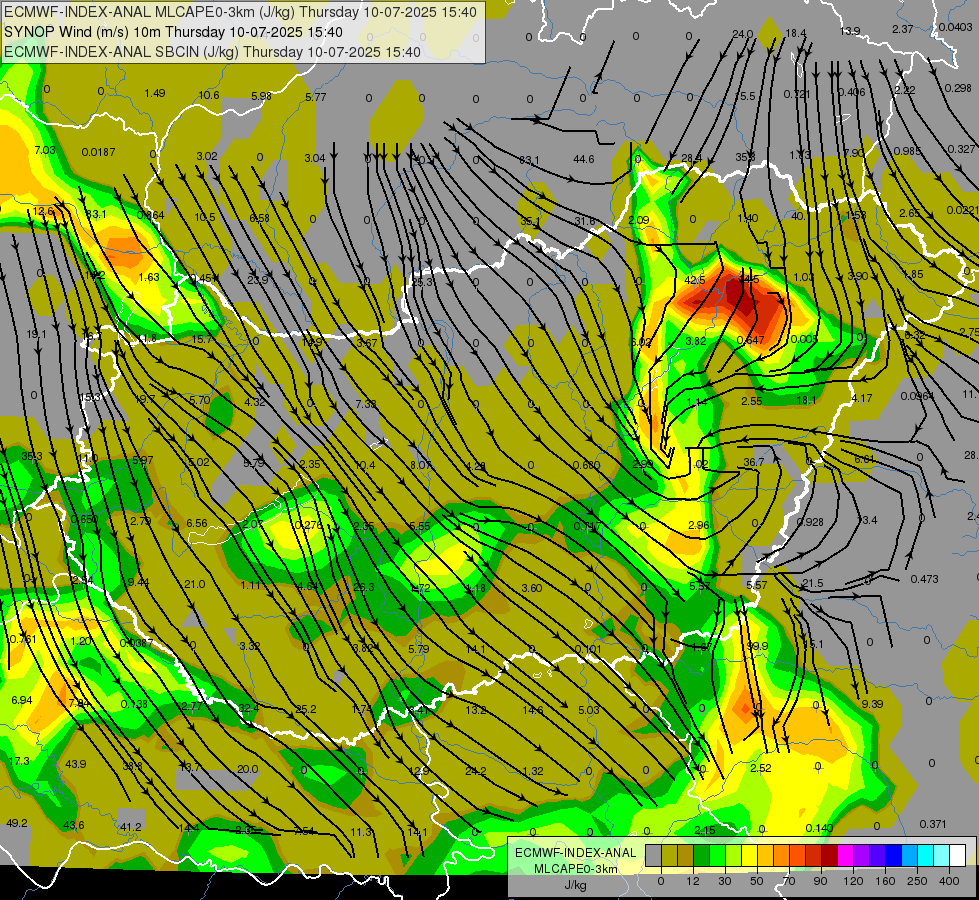Click the map value '36.7'
The width and height of the screenshot is (979, 900).
coord(754,462)
